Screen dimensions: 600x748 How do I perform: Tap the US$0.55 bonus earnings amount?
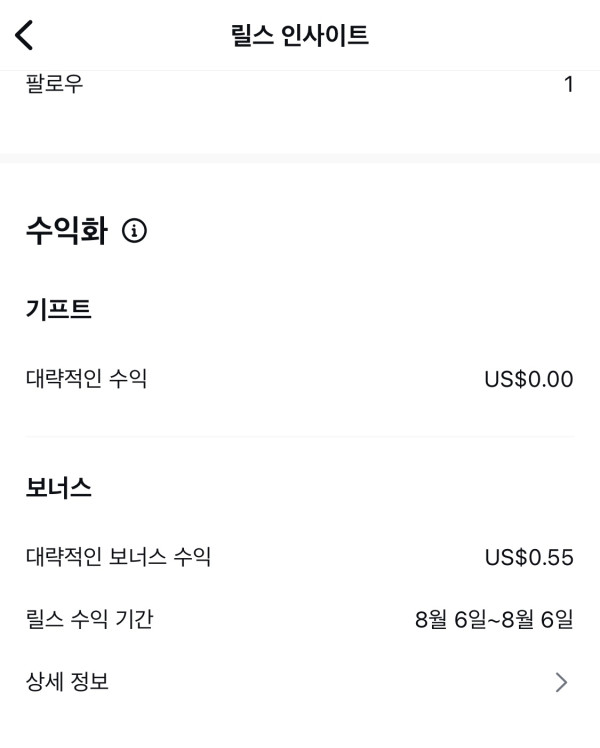point(528,557)
